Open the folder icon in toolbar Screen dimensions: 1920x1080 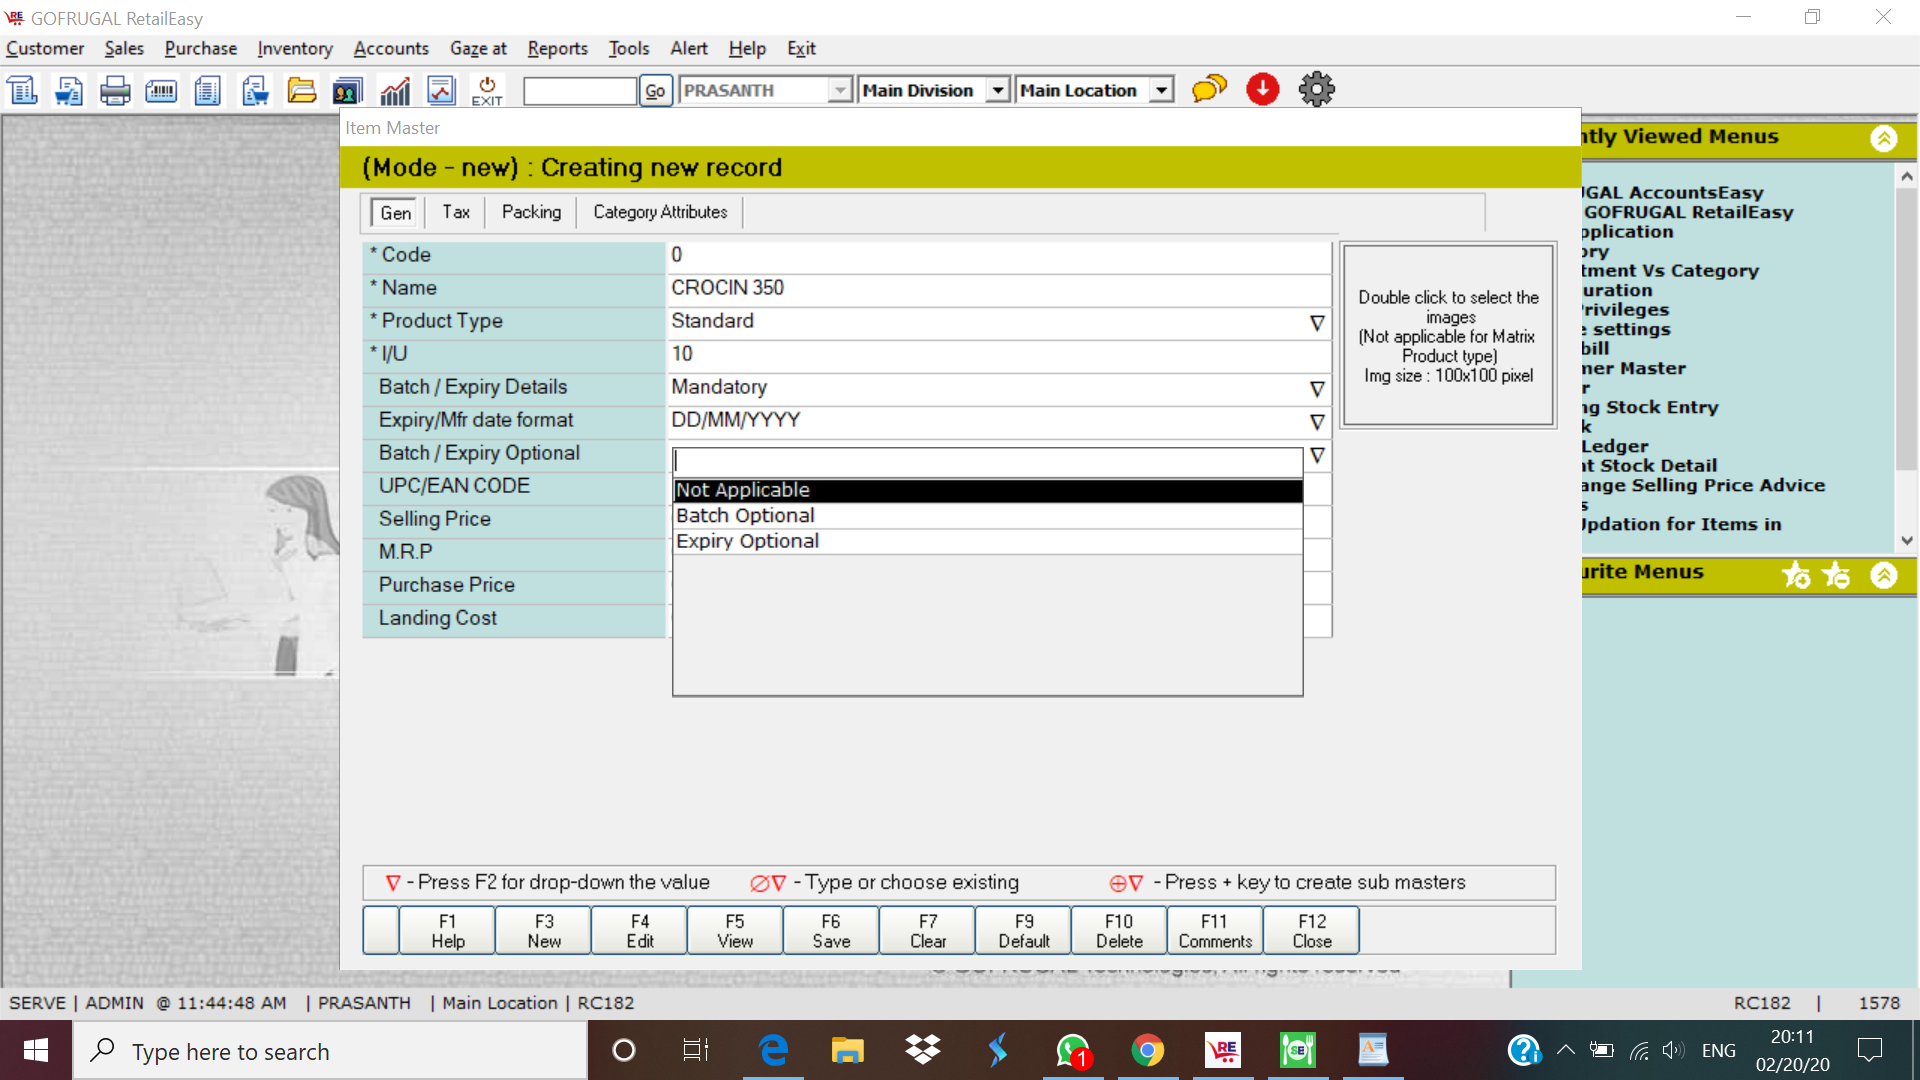coord(301,91)
